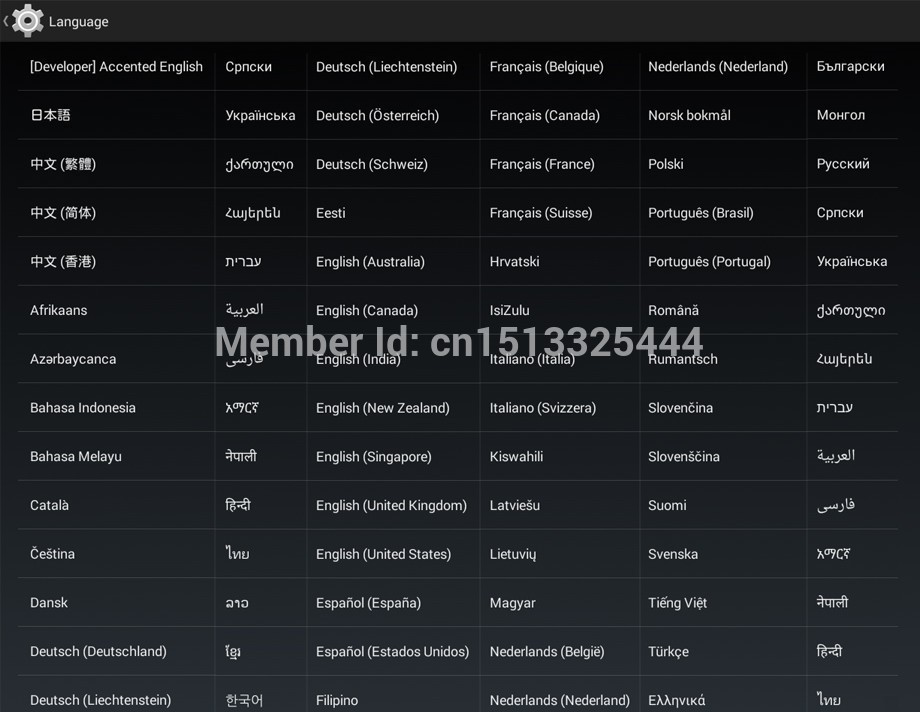
Task: Choose 한국어 as the language
Action: 244,700
